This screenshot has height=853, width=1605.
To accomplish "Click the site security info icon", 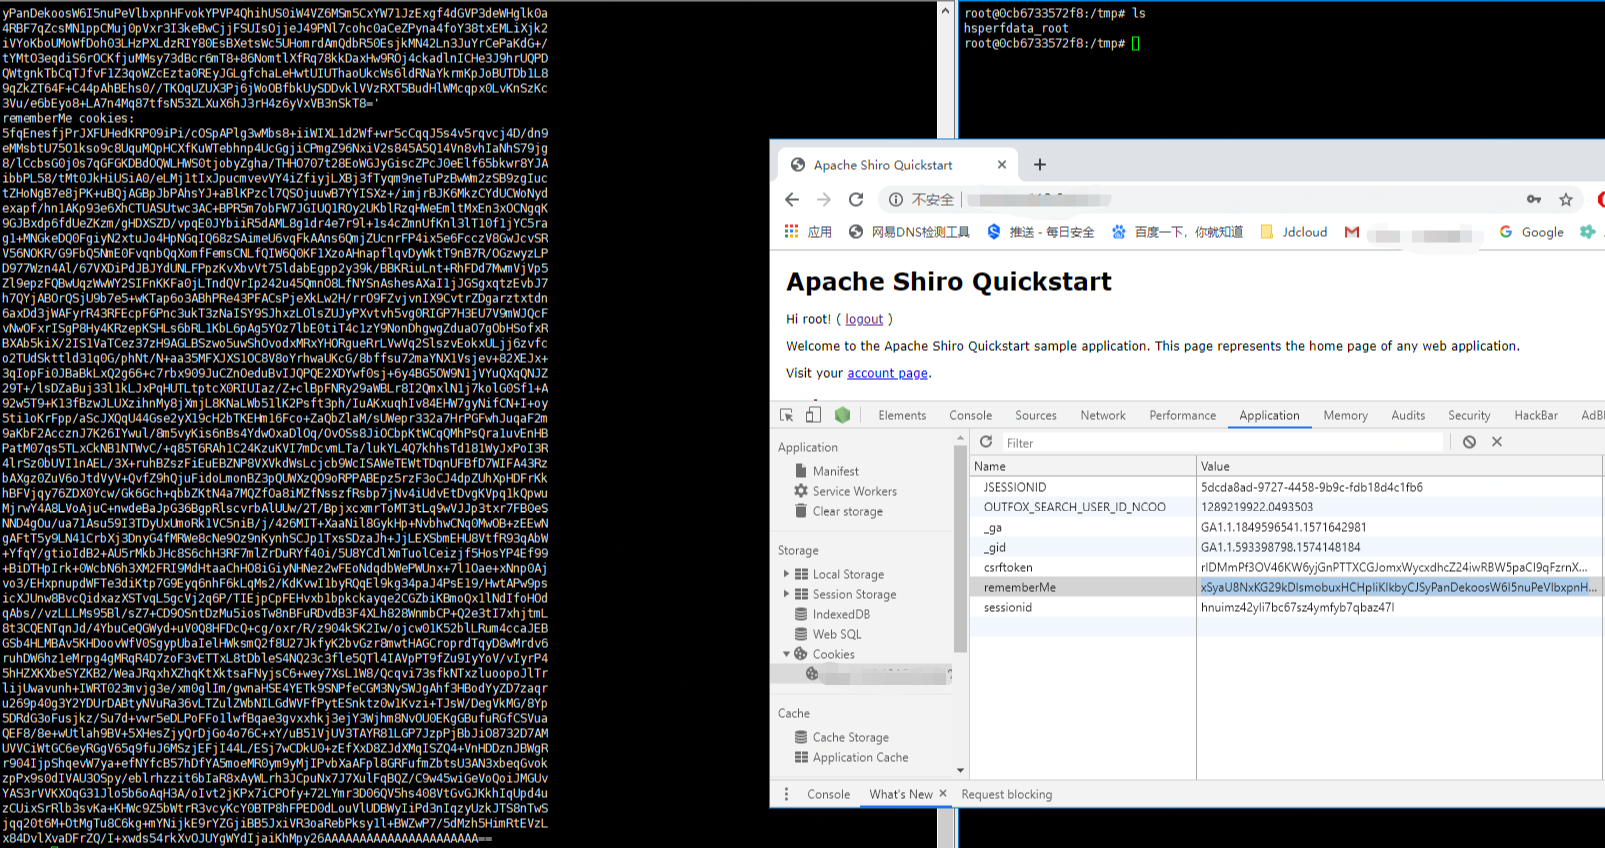I will (896, 200).
